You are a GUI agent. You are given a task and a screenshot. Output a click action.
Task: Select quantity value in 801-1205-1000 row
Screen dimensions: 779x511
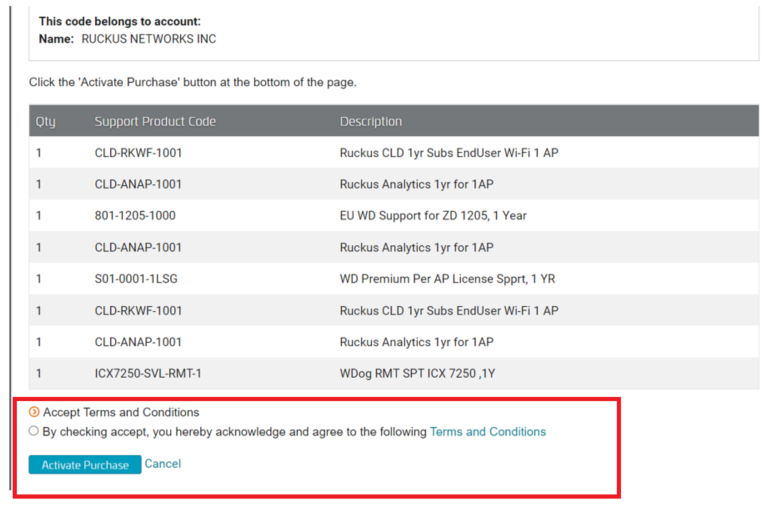(39, 216)
